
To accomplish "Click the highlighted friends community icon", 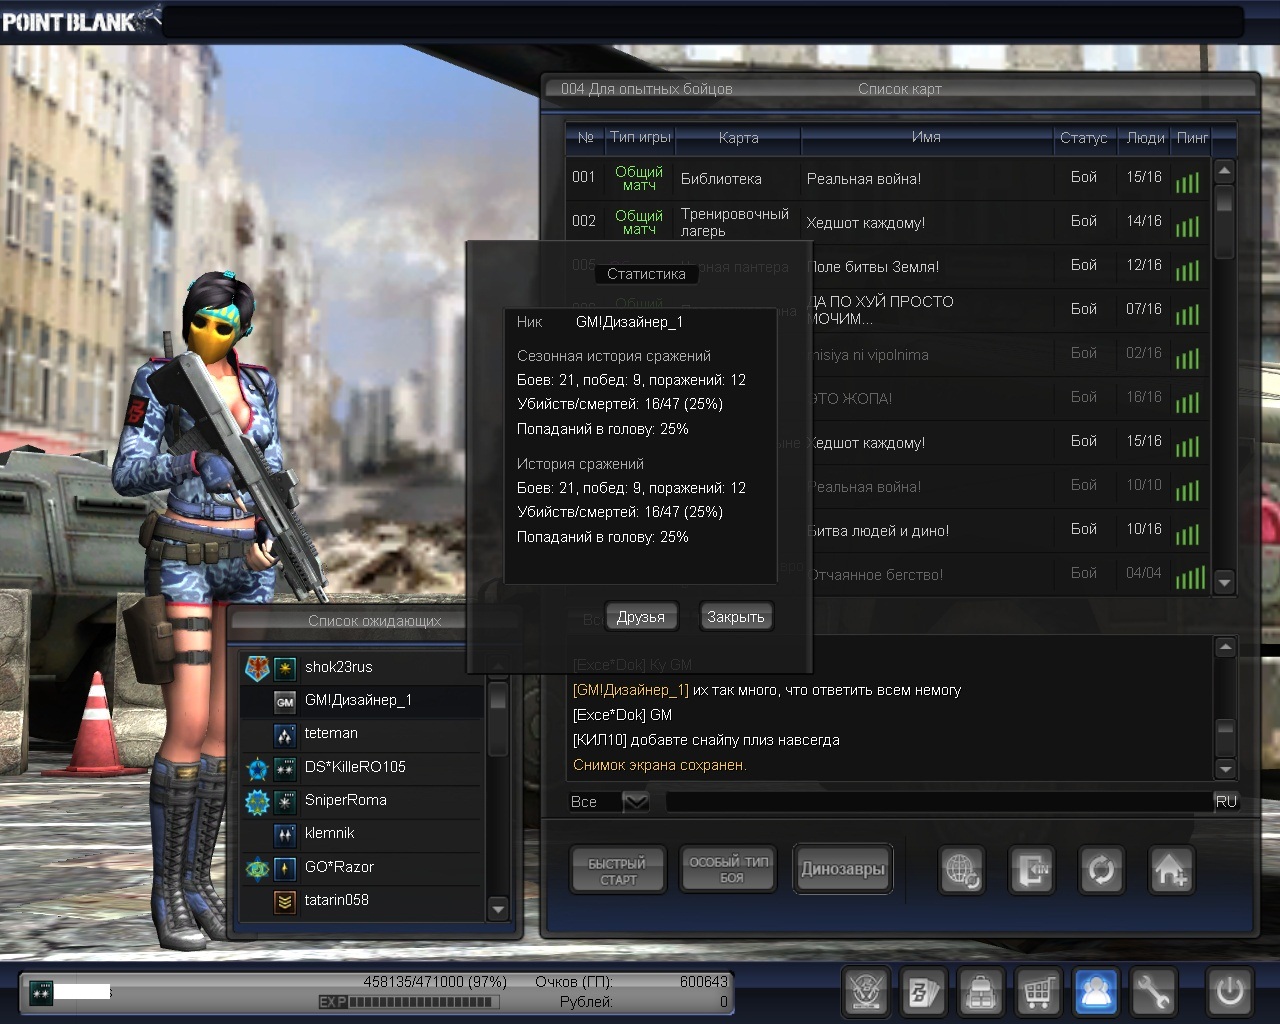I will tap(1097, 991).
